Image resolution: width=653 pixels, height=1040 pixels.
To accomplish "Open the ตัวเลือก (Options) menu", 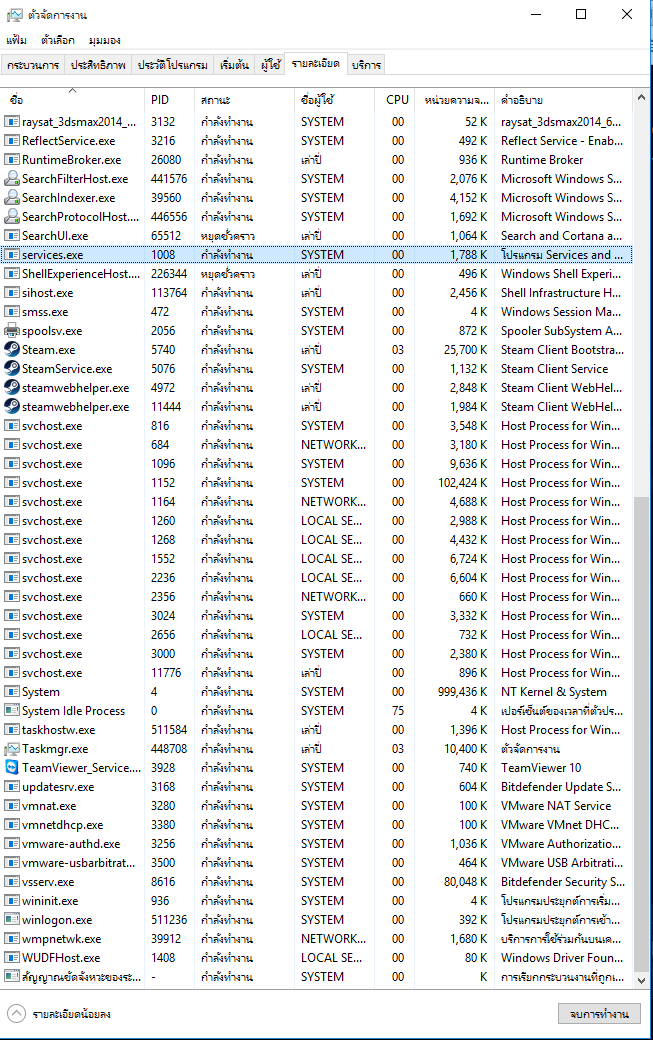I will tap(58, 40).
